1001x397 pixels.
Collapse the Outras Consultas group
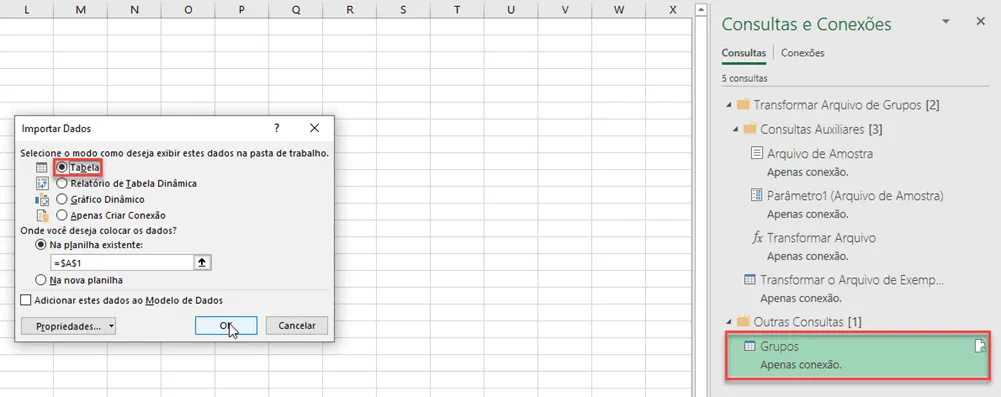coord(729,321)
